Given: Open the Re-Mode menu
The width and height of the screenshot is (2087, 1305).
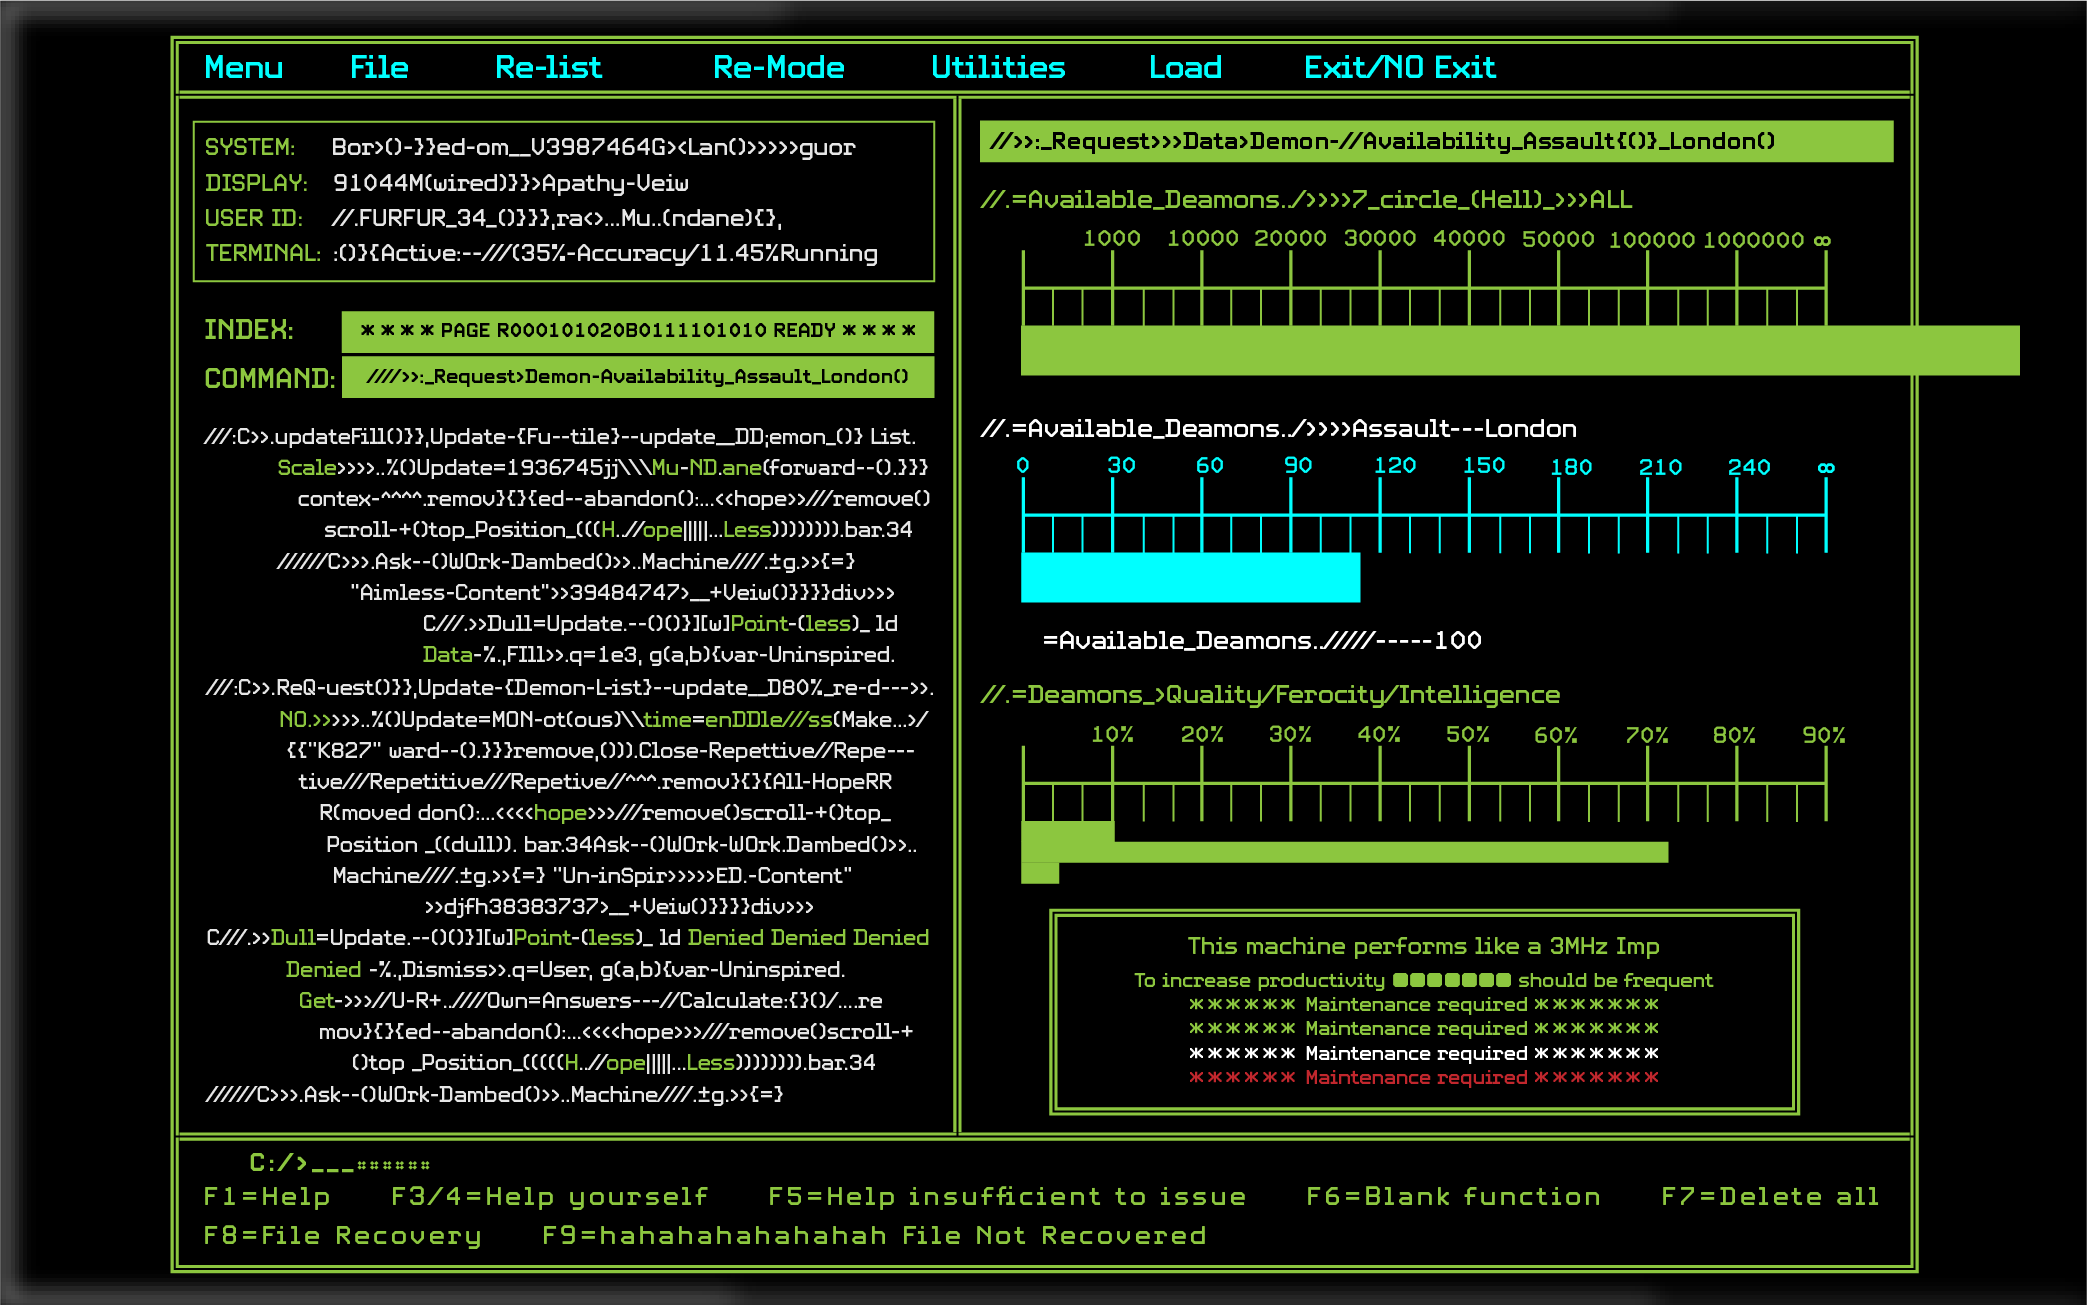Looking at the screenshot, I should (778, 68).
